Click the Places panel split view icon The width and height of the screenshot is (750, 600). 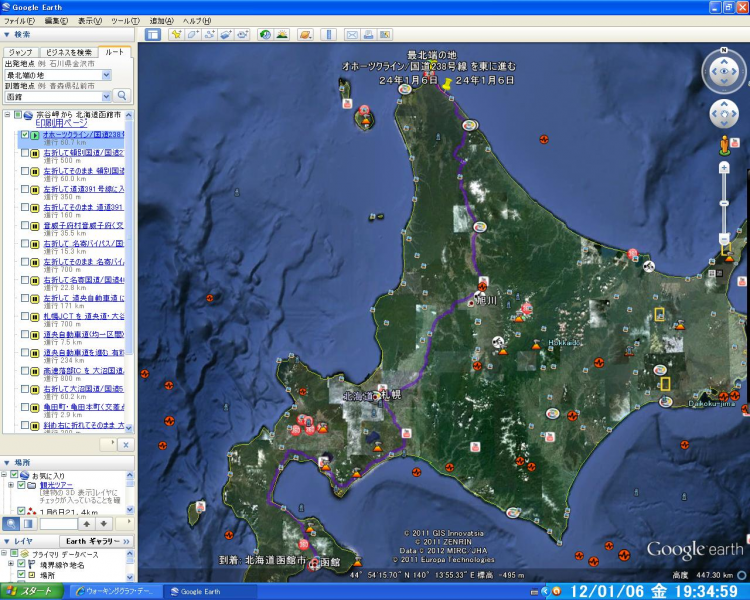28,523
